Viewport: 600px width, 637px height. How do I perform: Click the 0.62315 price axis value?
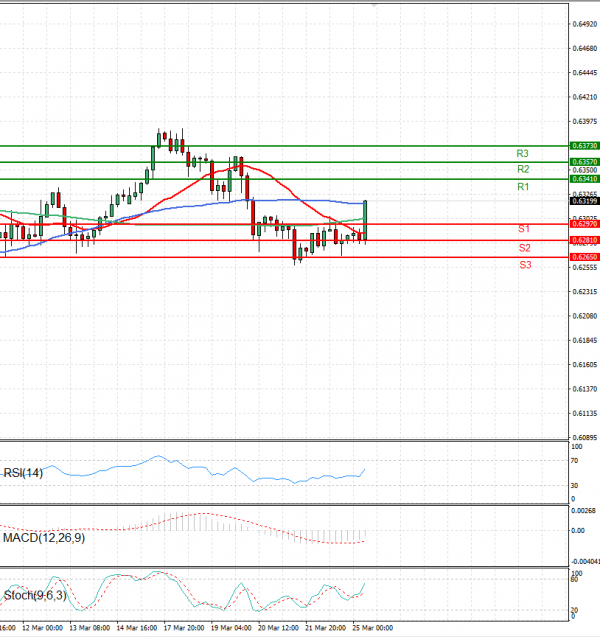coord(585,292)
